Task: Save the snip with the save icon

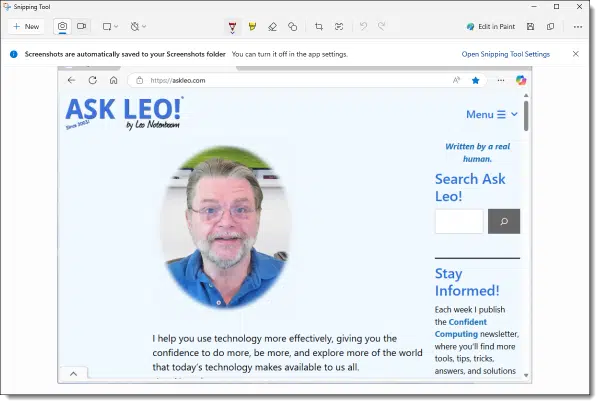Action: pos(530,27)
